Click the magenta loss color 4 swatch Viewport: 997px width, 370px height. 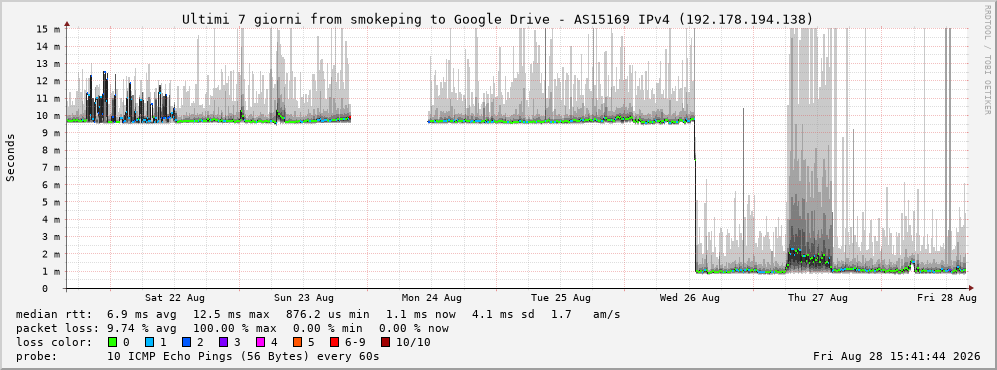point(260,342)
